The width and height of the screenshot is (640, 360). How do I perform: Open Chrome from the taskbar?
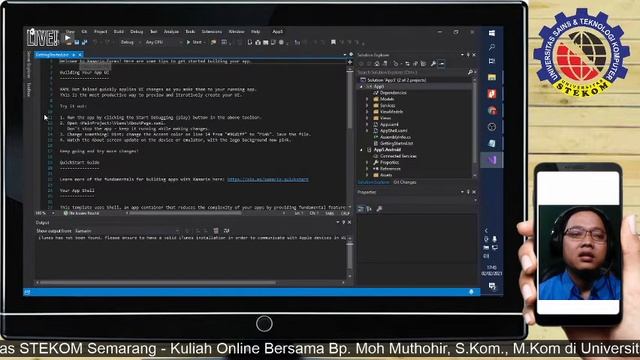pyautogui.click(x=492, y=110)
